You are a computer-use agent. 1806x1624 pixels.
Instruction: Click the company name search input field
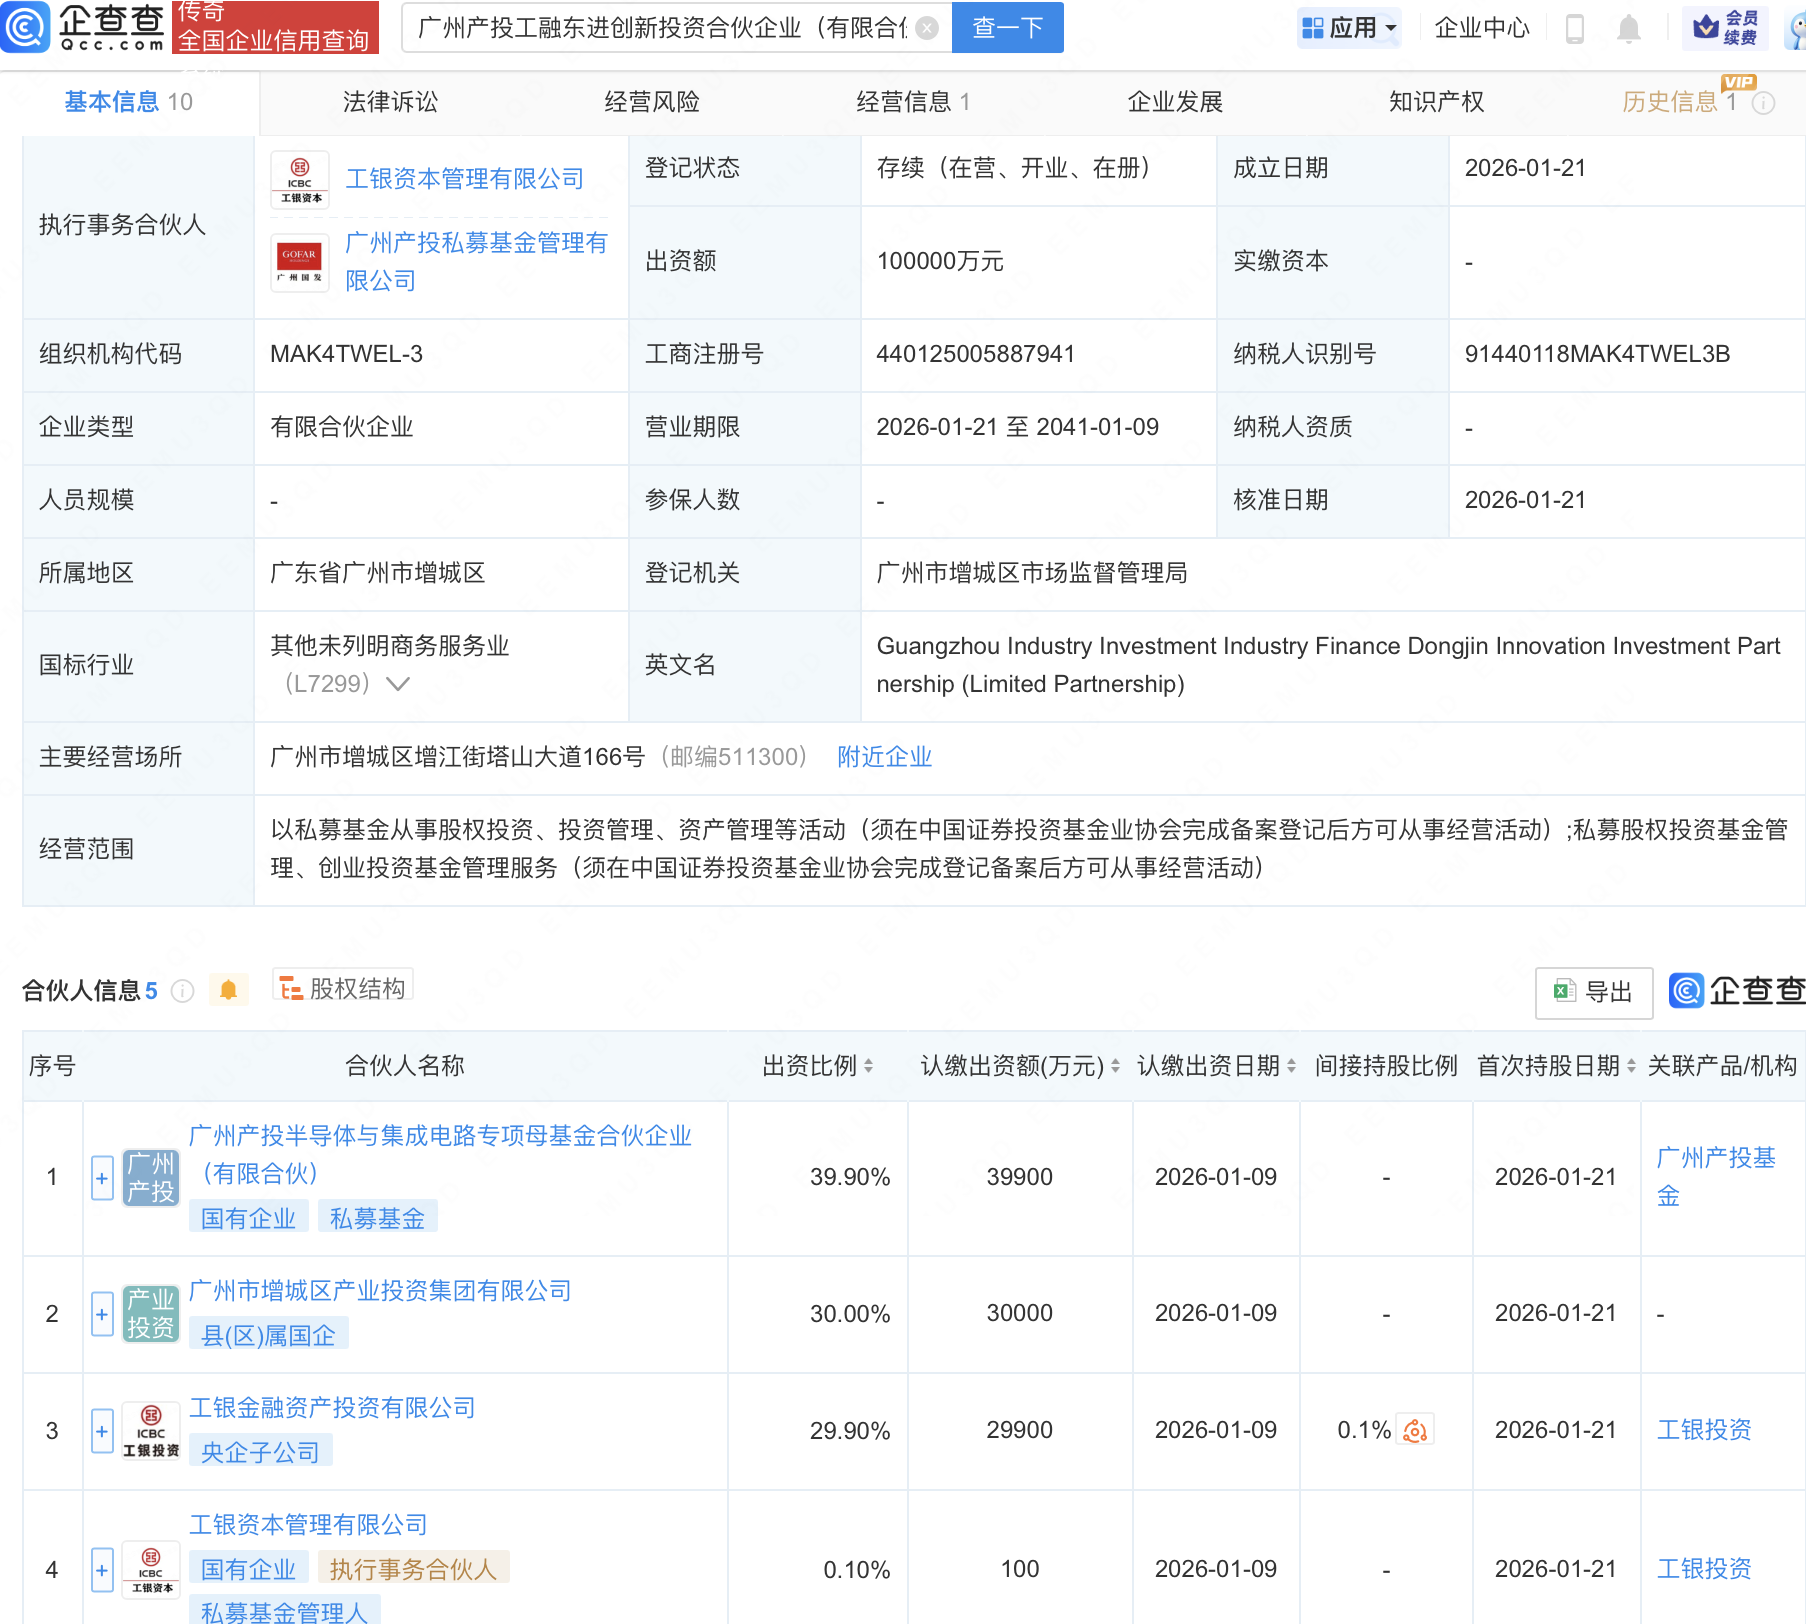660,28
